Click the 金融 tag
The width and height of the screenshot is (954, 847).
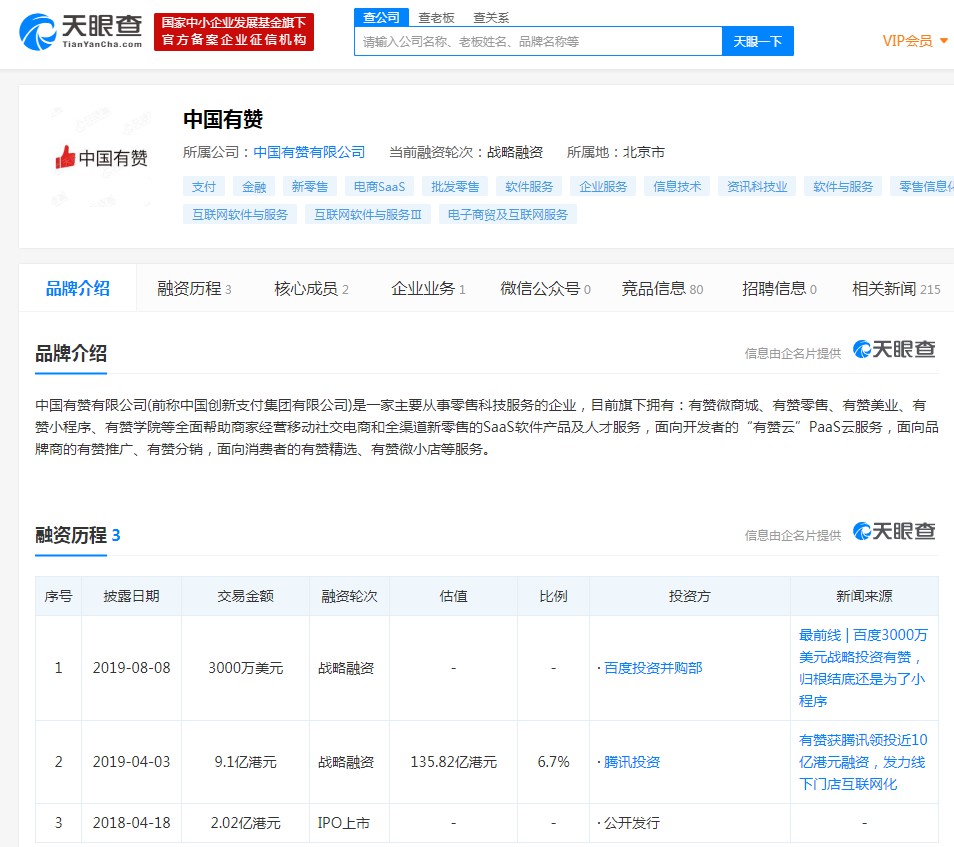(x=254, y=187)
